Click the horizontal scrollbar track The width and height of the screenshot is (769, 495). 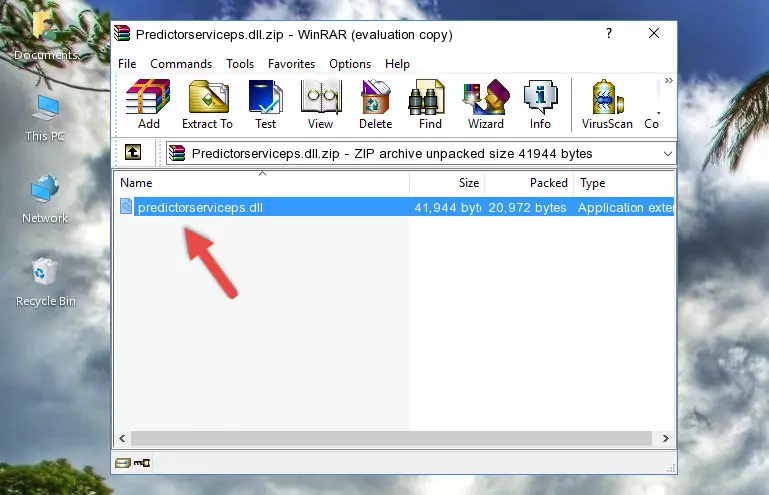coord(391,439)
